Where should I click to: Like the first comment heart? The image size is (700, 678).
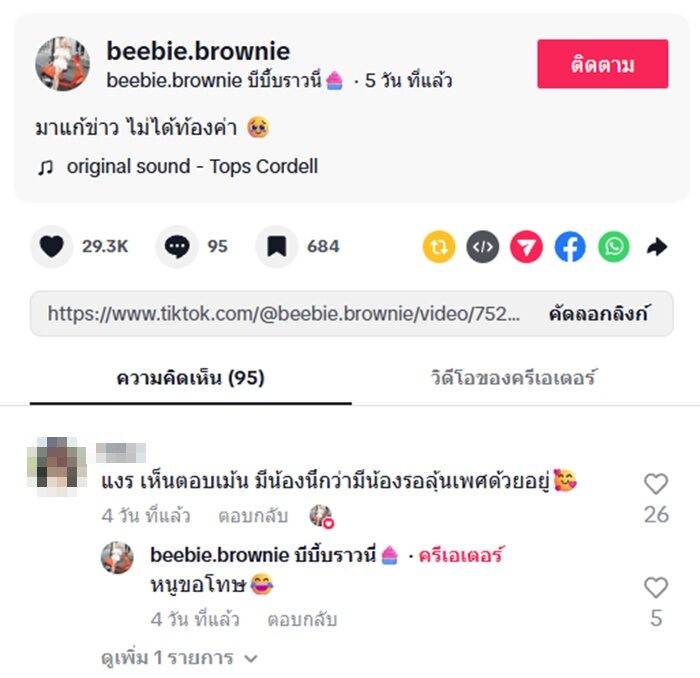point(656,484)
